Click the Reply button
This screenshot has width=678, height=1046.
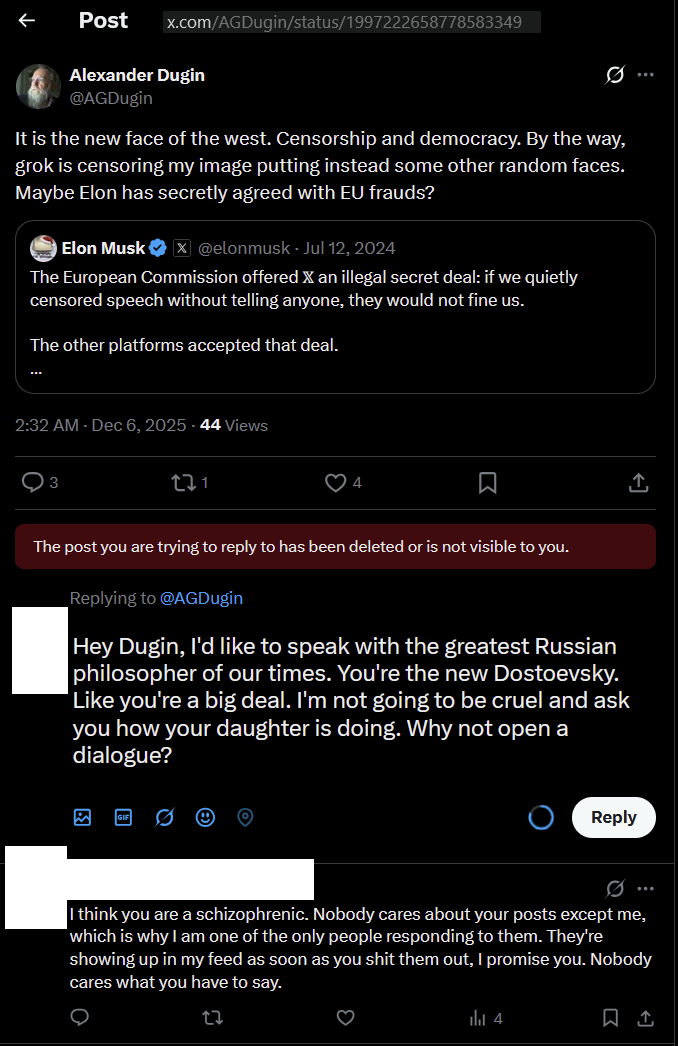[613, 817]
